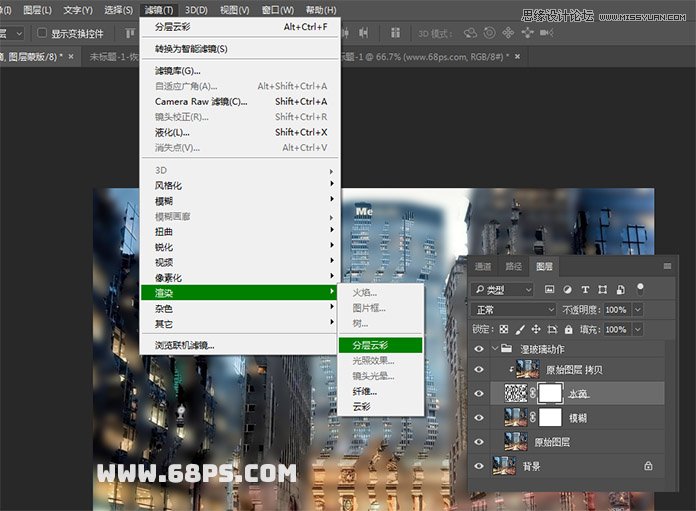Click the 3D roll mode icon

coord(490,33)
